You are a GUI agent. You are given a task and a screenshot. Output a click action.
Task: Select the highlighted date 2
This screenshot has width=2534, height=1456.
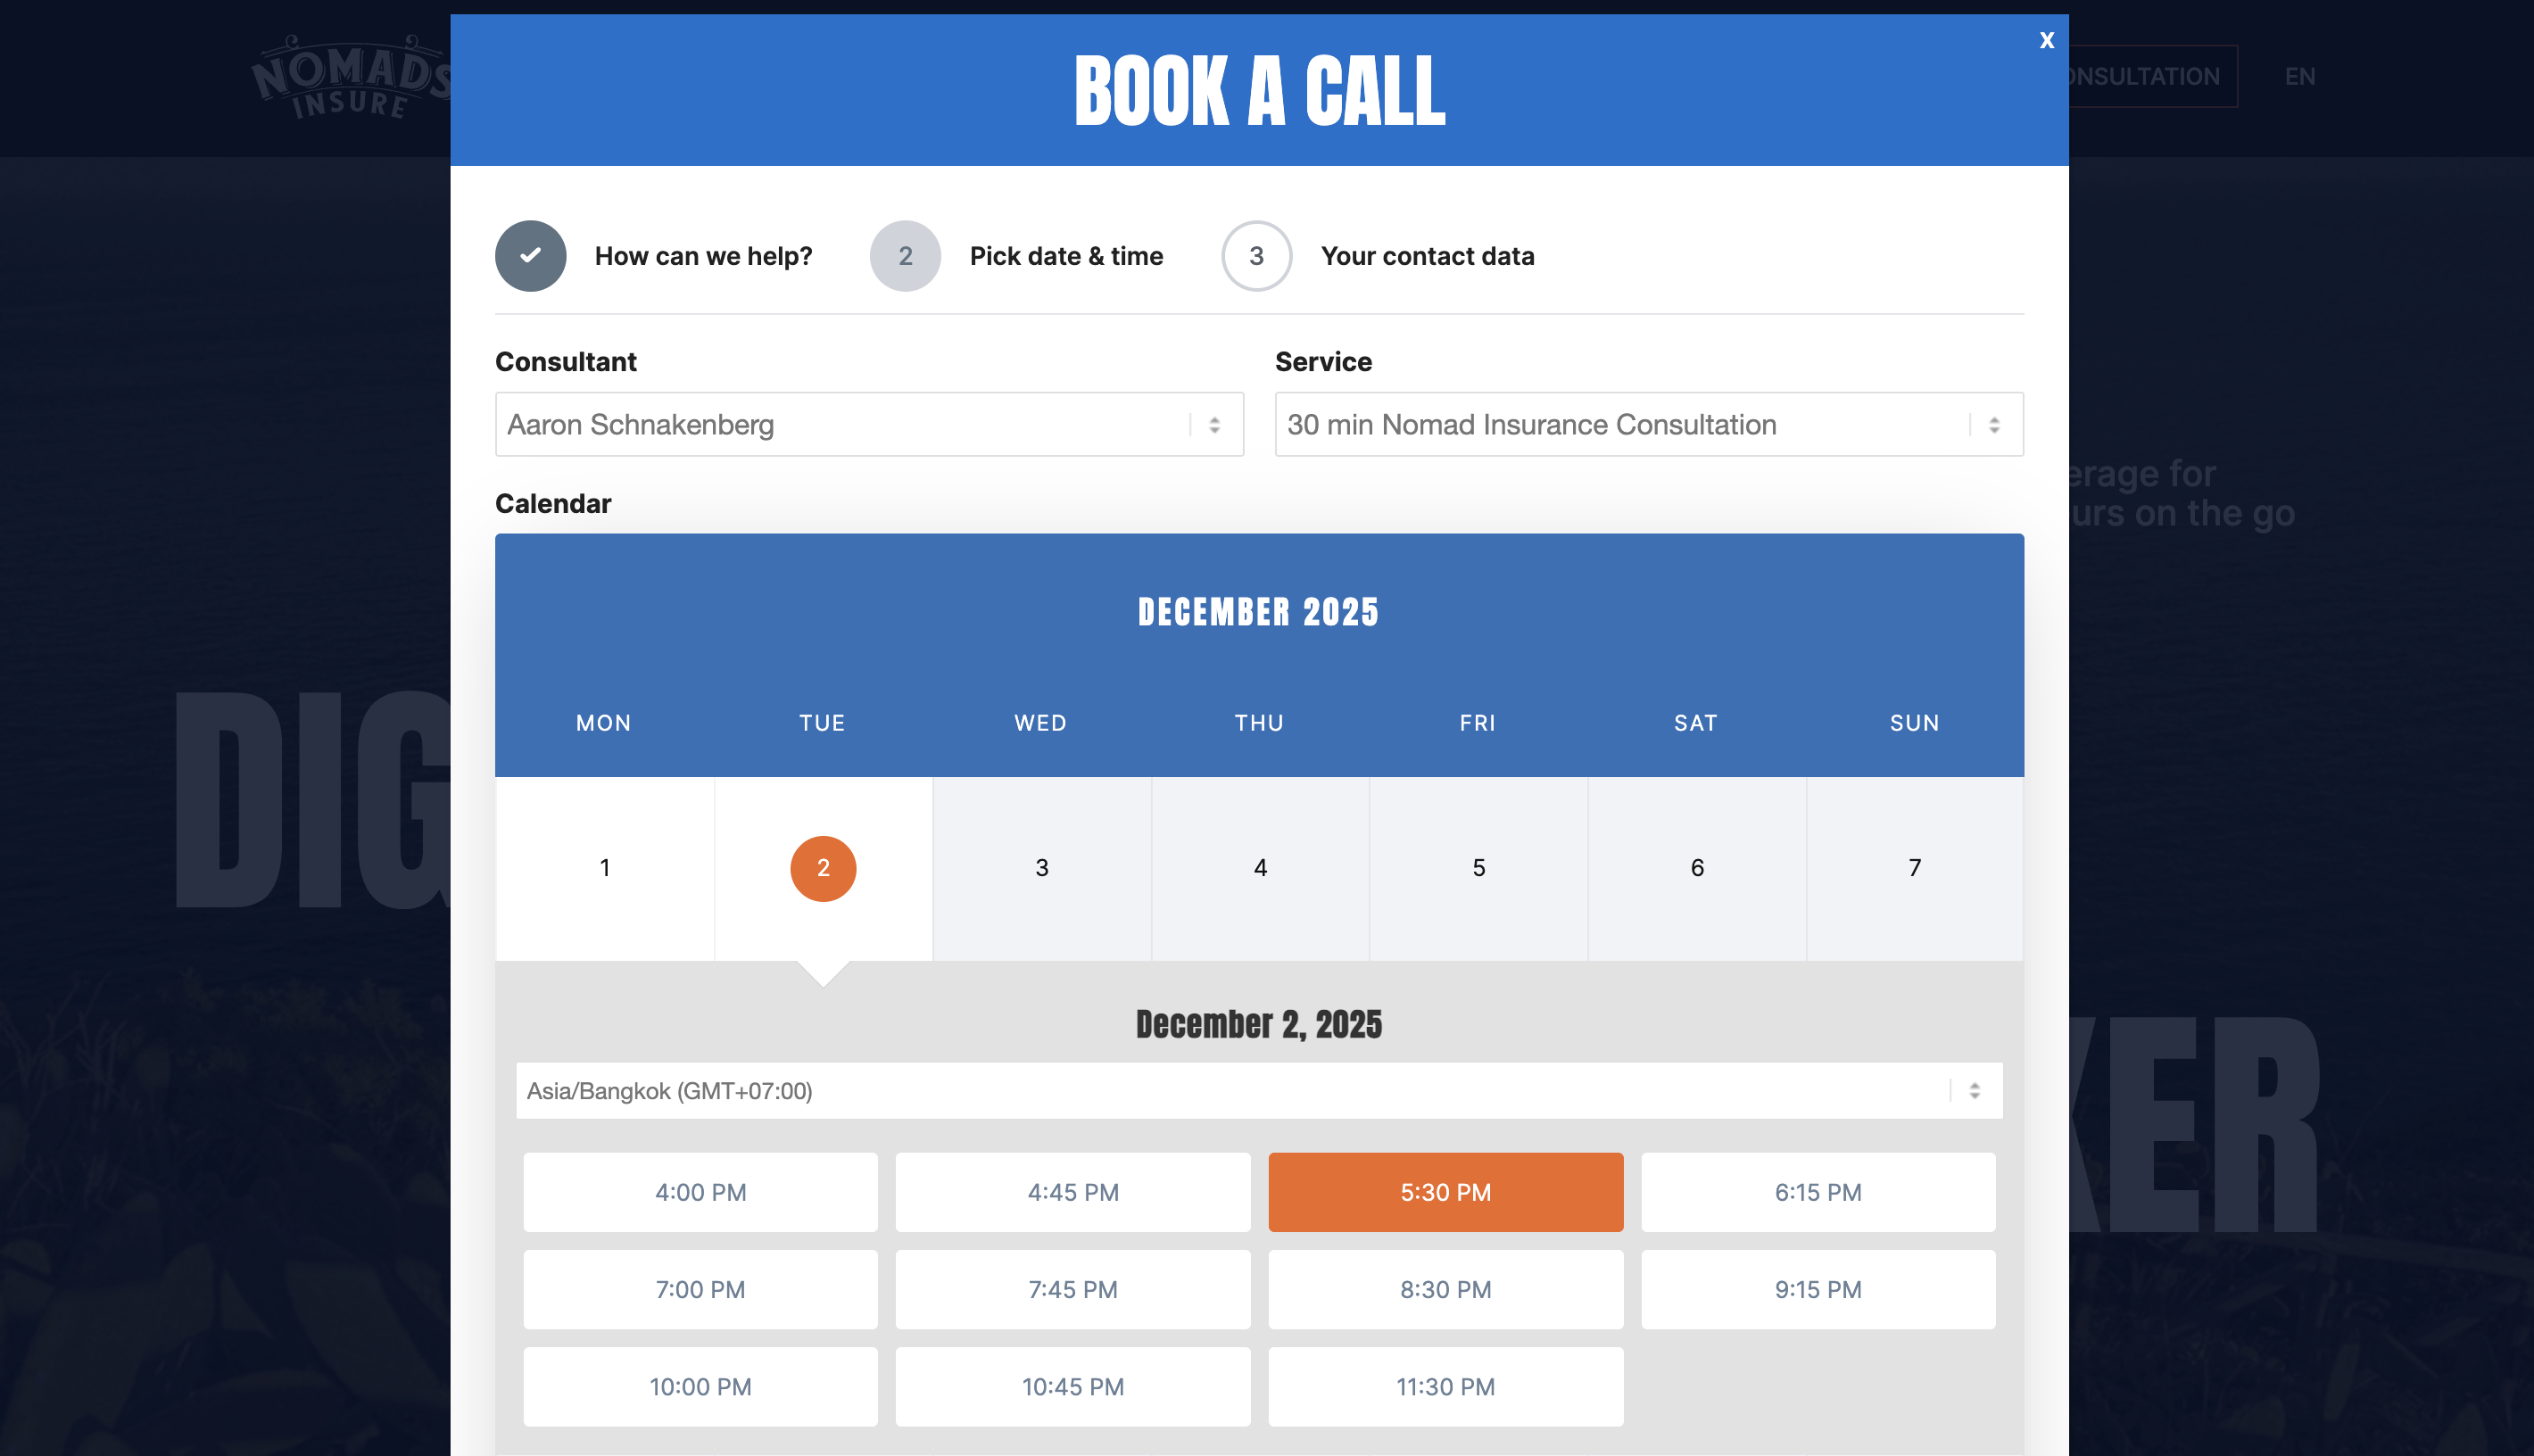pos(823,868)
